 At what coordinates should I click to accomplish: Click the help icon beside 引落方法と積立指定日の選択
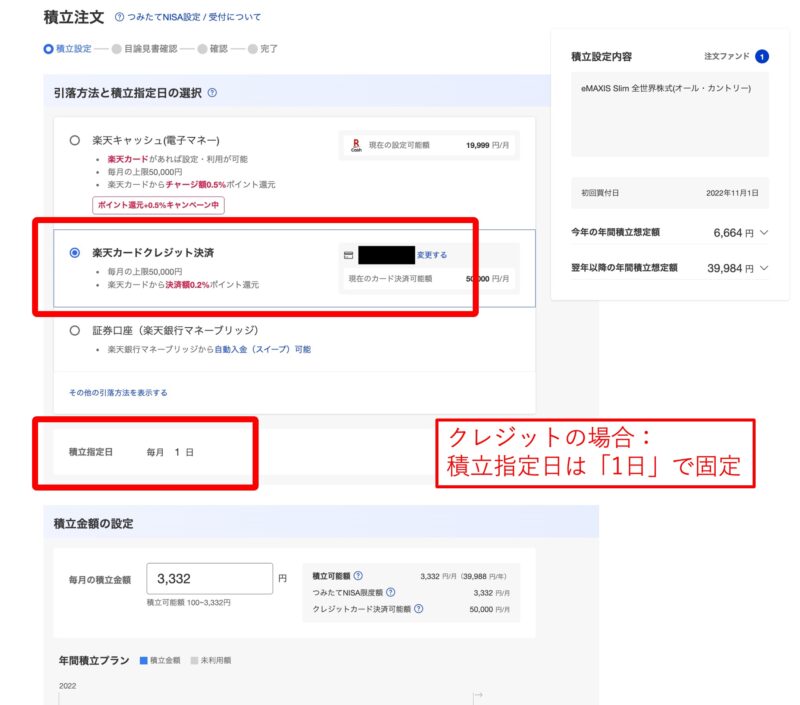212,93
